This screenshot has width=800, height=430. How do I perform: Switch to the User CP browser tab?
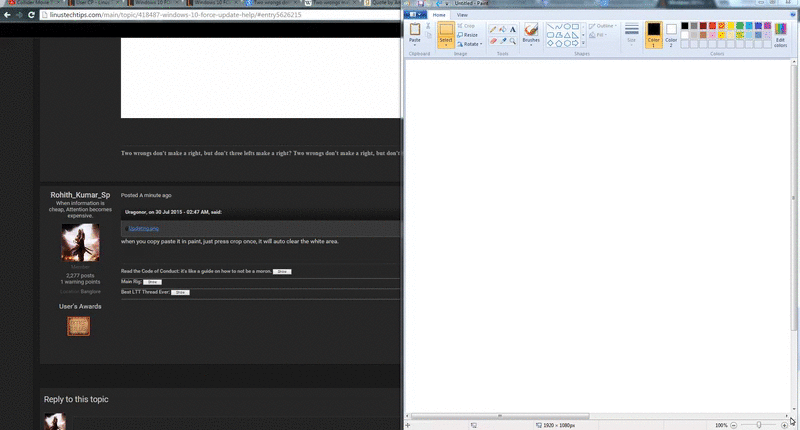94,3
